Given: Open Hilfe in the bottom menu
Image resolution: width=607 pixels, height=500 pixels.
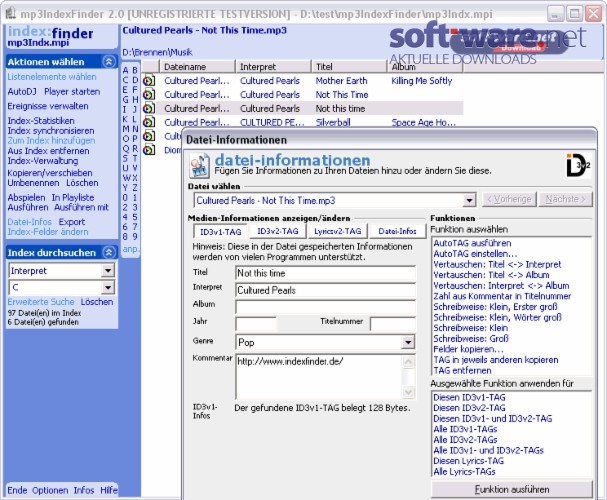Looking at the screenshot, I should tap(108, 490).
